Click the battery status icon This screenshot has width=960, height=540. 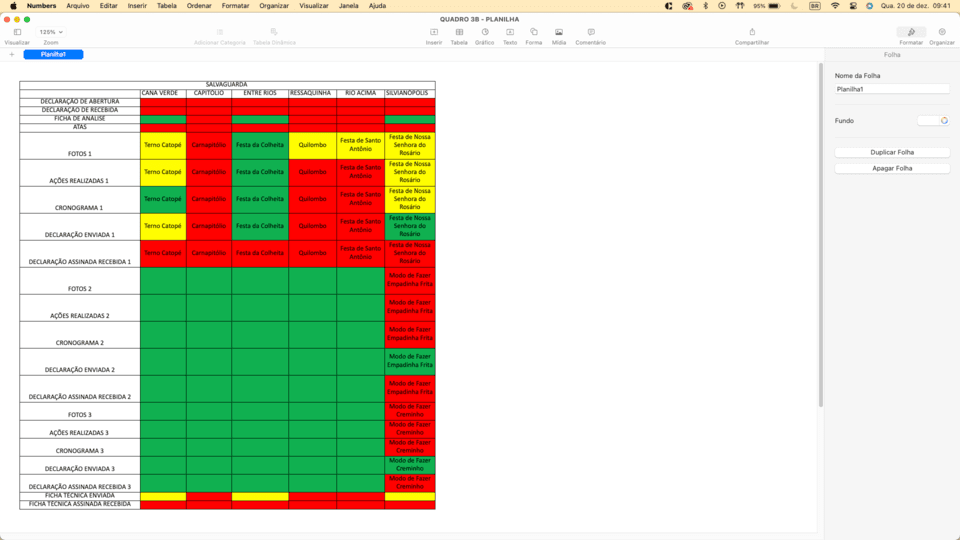[774, 6]
